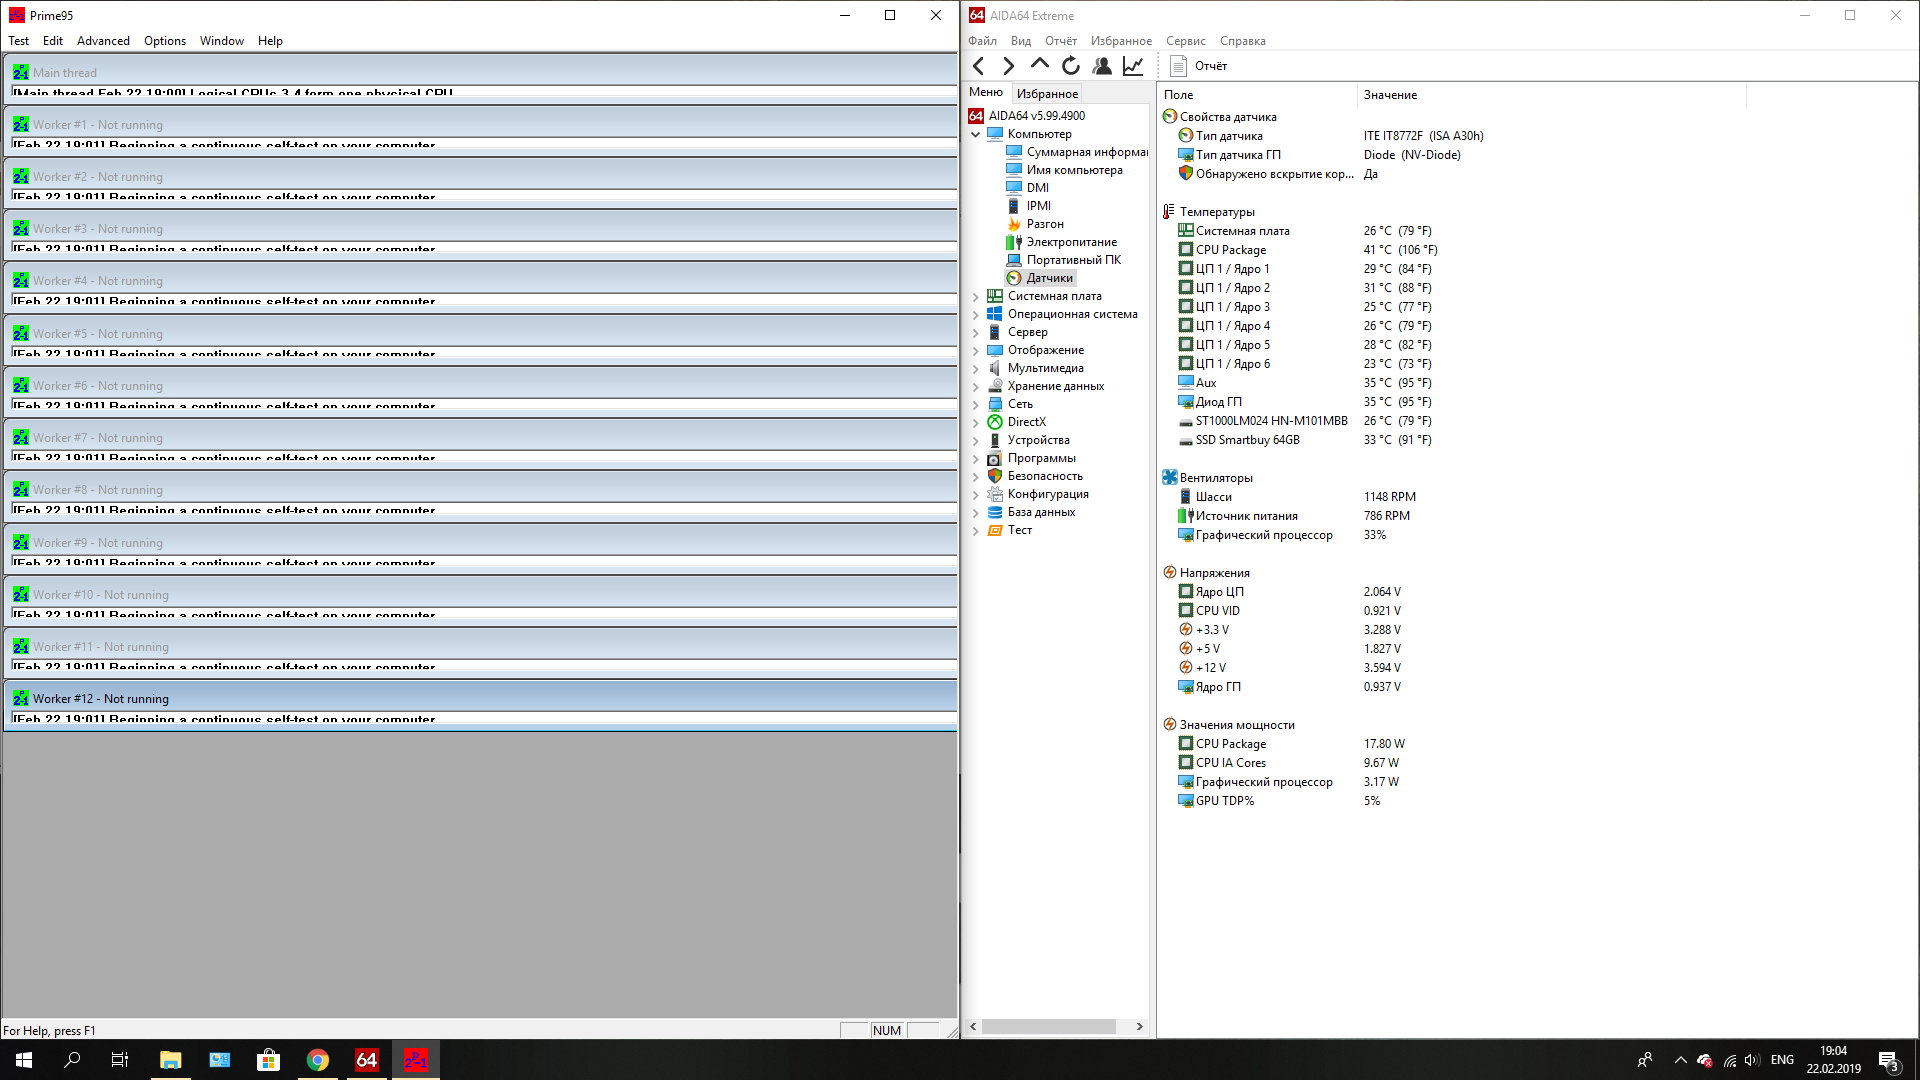
Task: Switch to the Избранное tab
Action: point(1047,94)
